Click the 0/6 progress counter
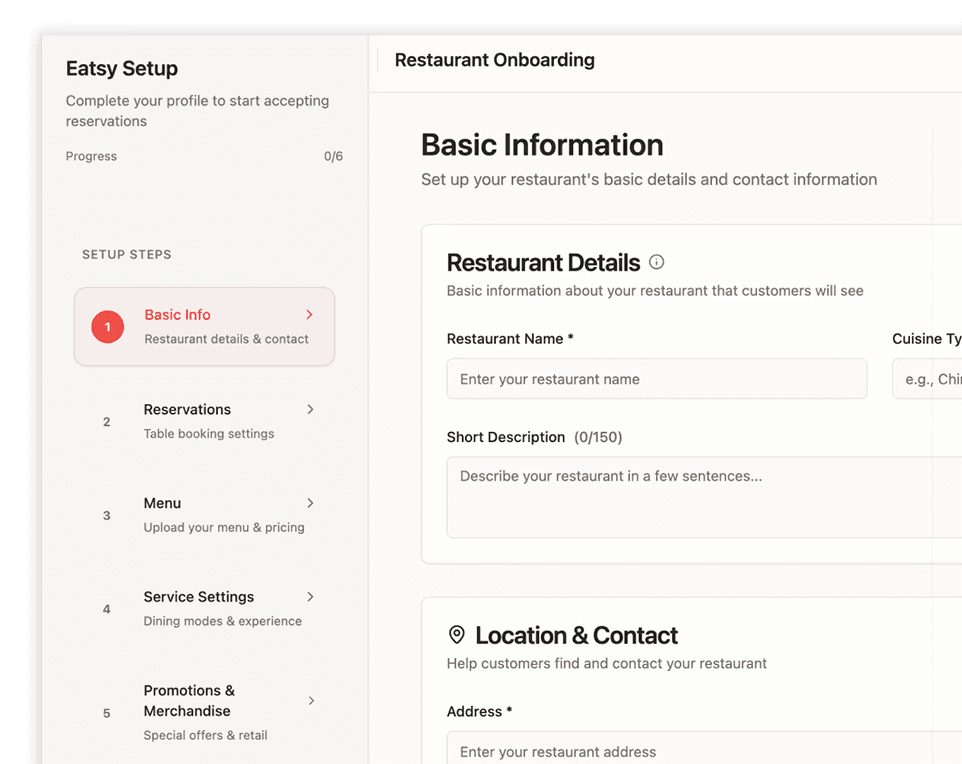962x764 pixels. pos(333,156)
